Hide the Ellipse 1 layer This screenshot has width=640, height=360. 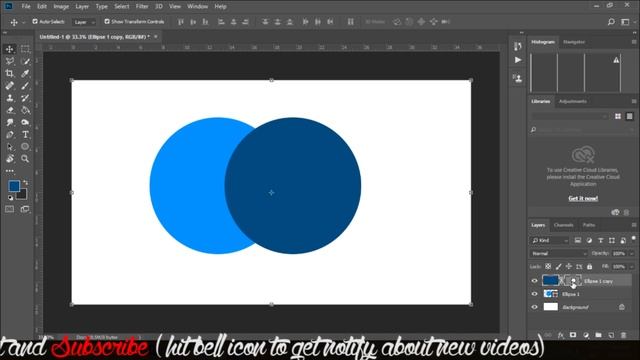click(534, 294)
